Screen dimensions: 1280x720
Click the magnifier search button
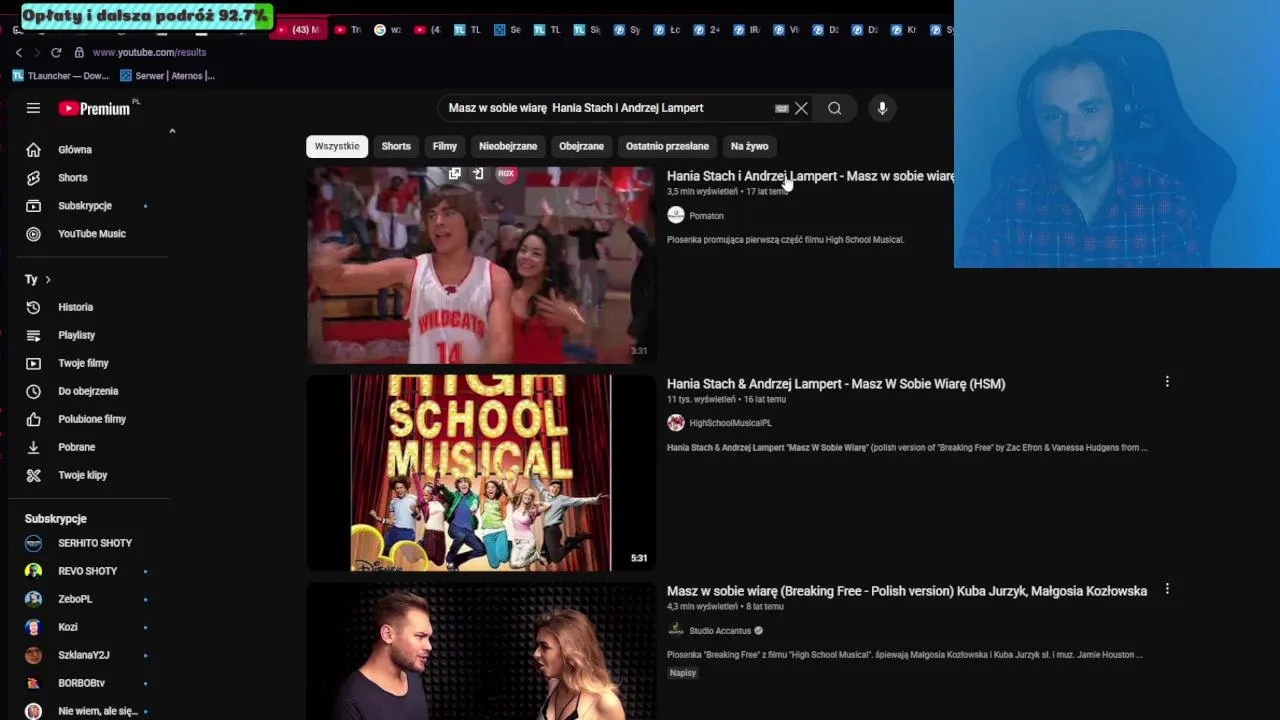pos(835,108)
